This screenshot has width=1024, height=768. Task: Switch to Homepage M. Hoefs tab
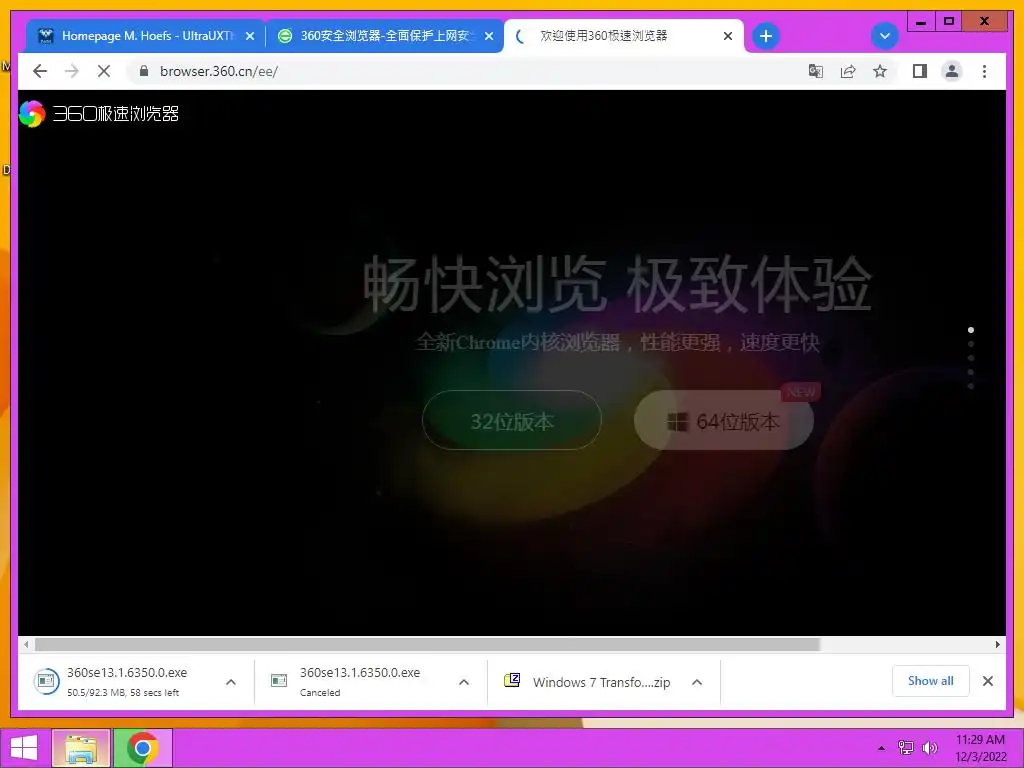145,36
